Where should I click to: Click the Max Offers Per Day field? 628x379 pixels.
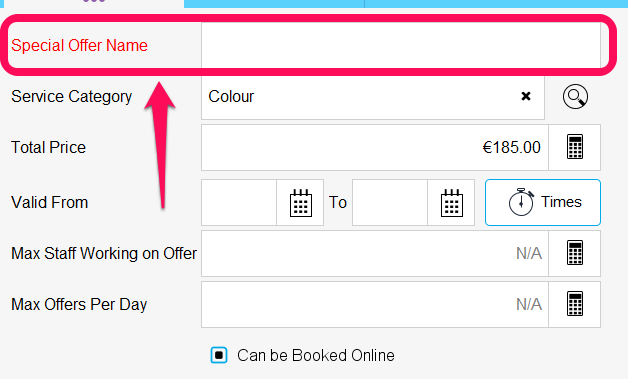375,304
